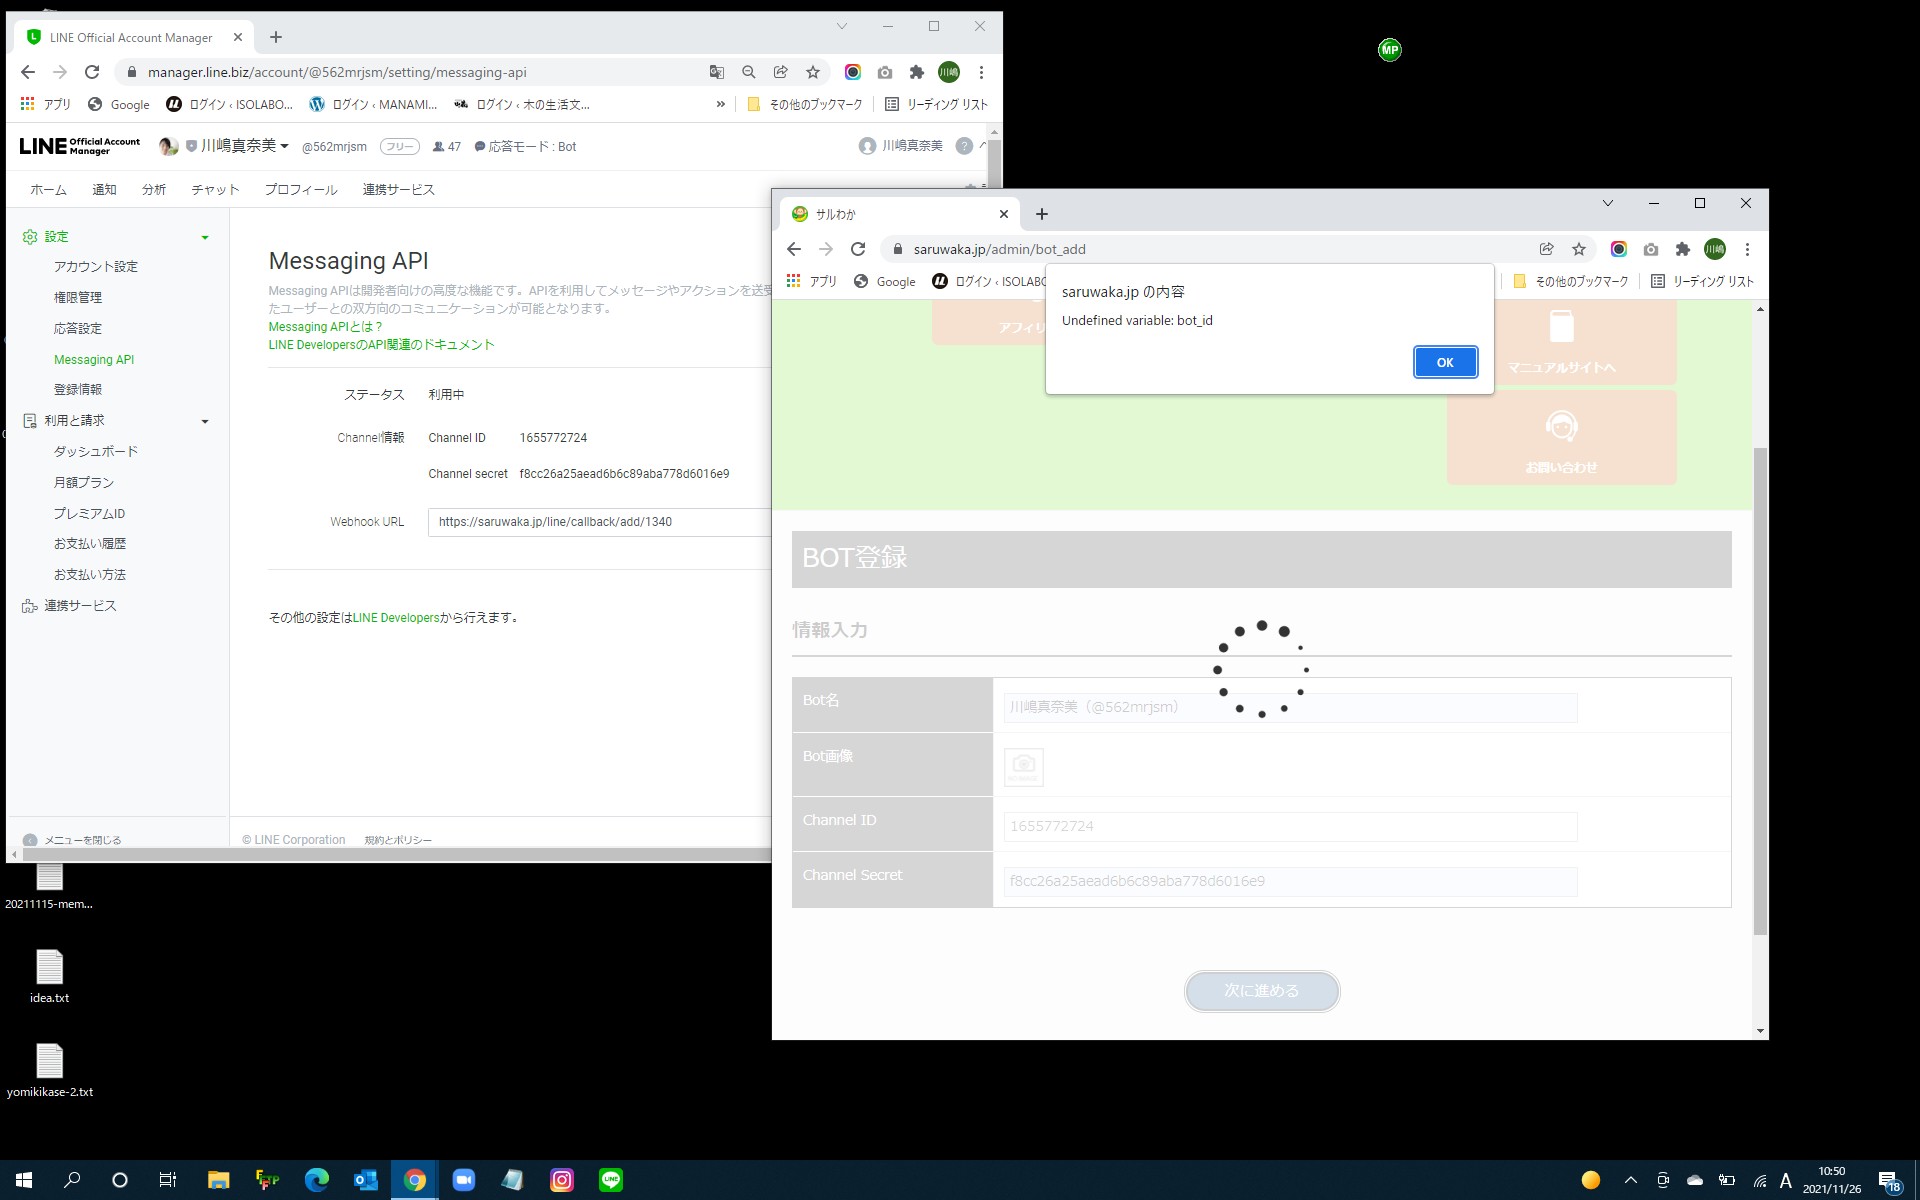Viewport: 1920px width, 1200px height.
Task: Open the camera extension in LINE Manager window
Action: [x=885, y=72]
